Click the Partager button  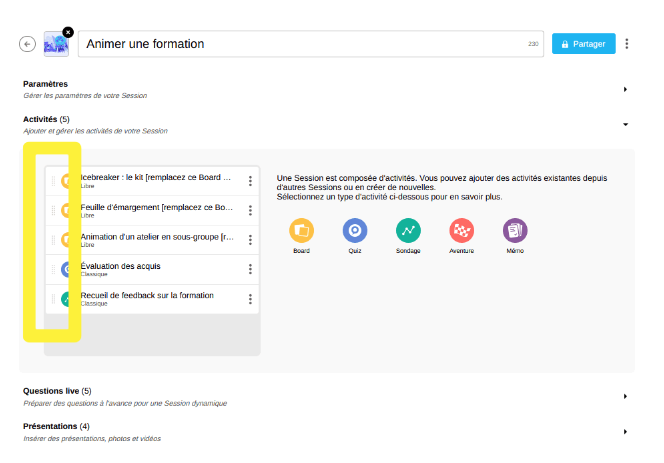[x=577, y=44]
